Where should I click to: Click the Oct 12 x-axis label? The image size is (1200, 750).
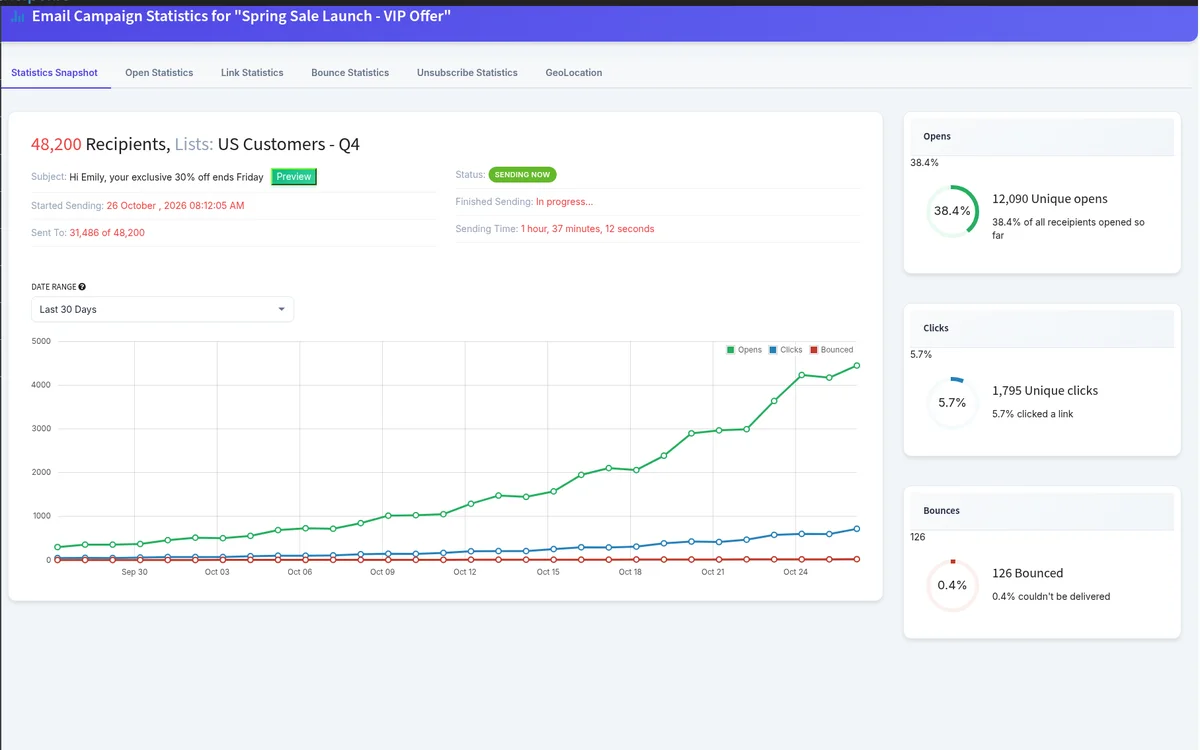coord(465,572)
